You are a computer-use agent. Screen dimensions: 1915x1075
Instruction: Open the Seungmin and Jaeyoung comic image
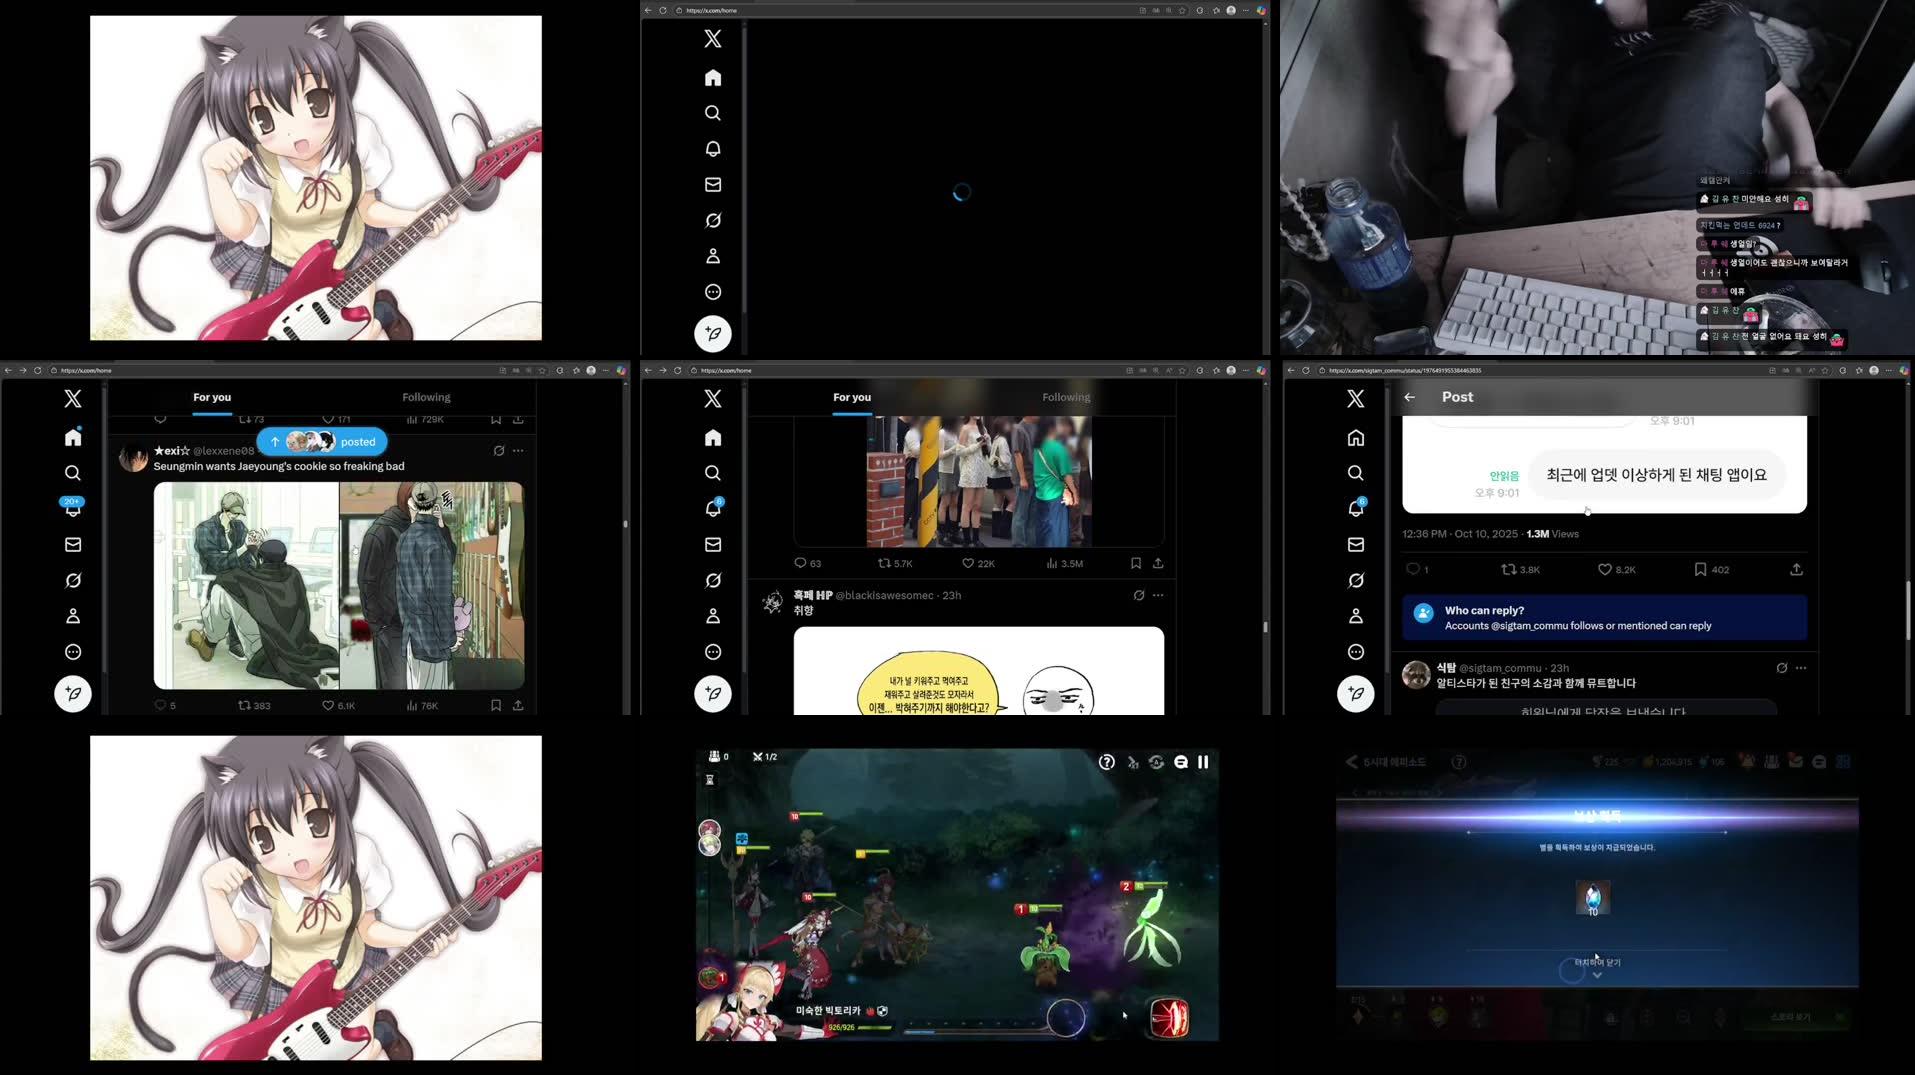click(x=338, y=585)
